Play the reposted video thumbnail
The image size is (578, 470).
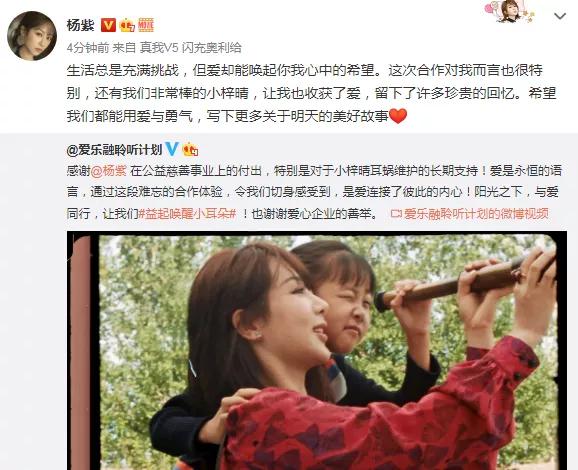pyautogui.click(x=317, y=351)
